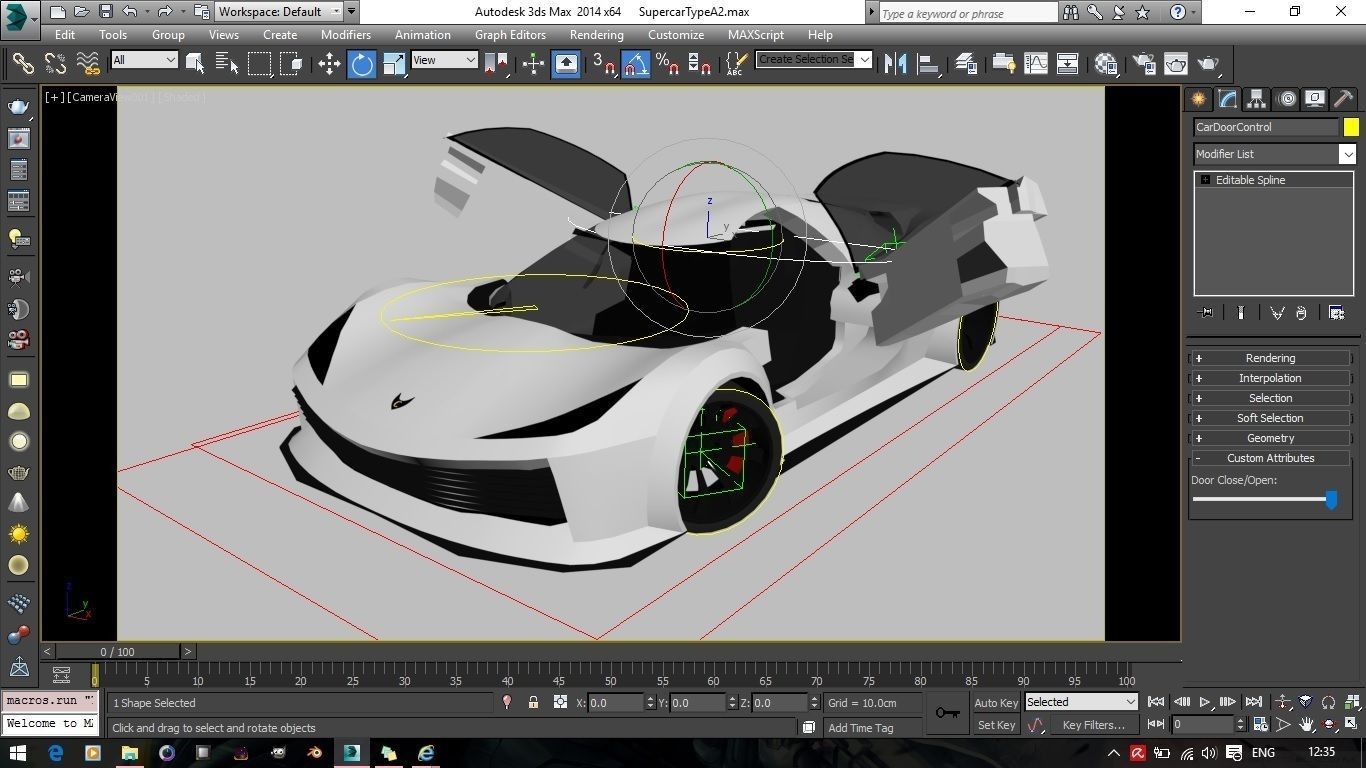
Task: Open Render Setup dialog
Action: (x=1144, y=63)
